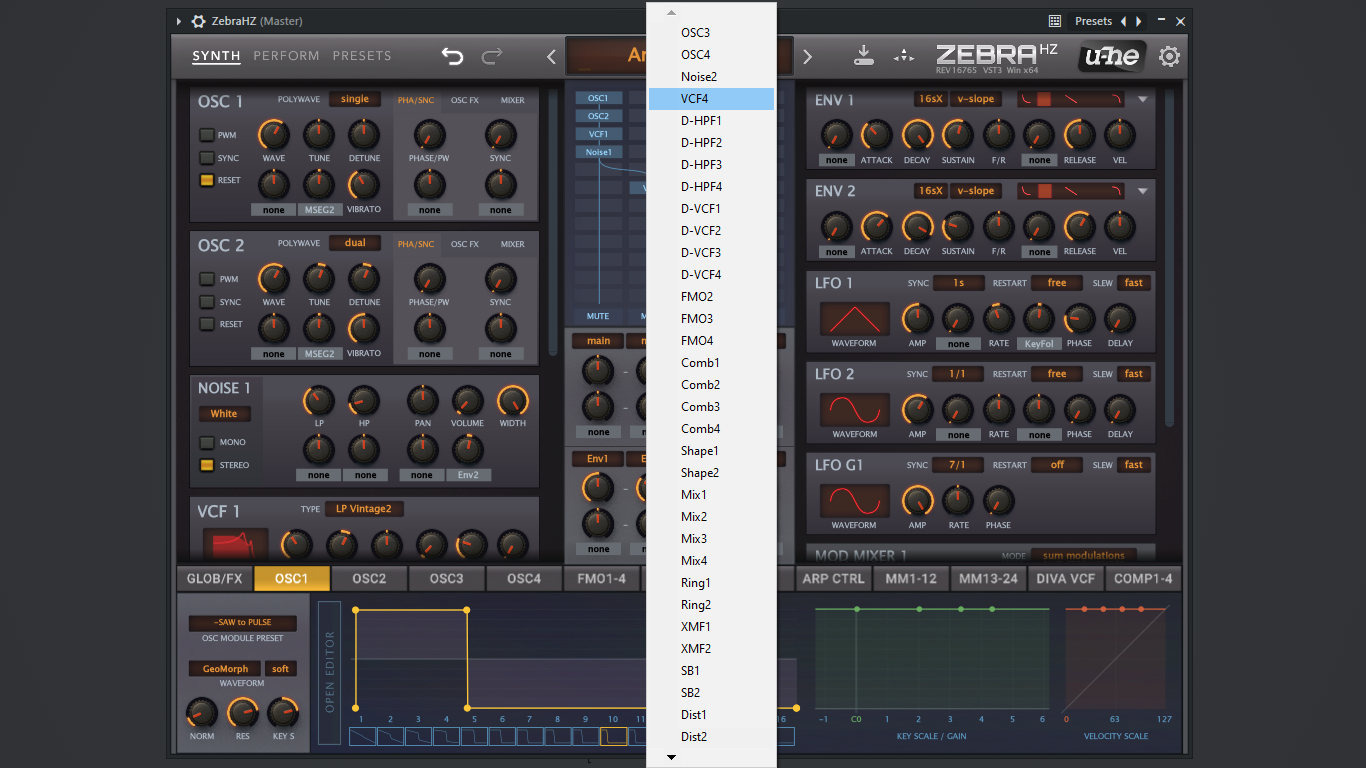Click the save preset icon
The width and height of the screenshot is (1366, 768).
click(x=864, y=56)
